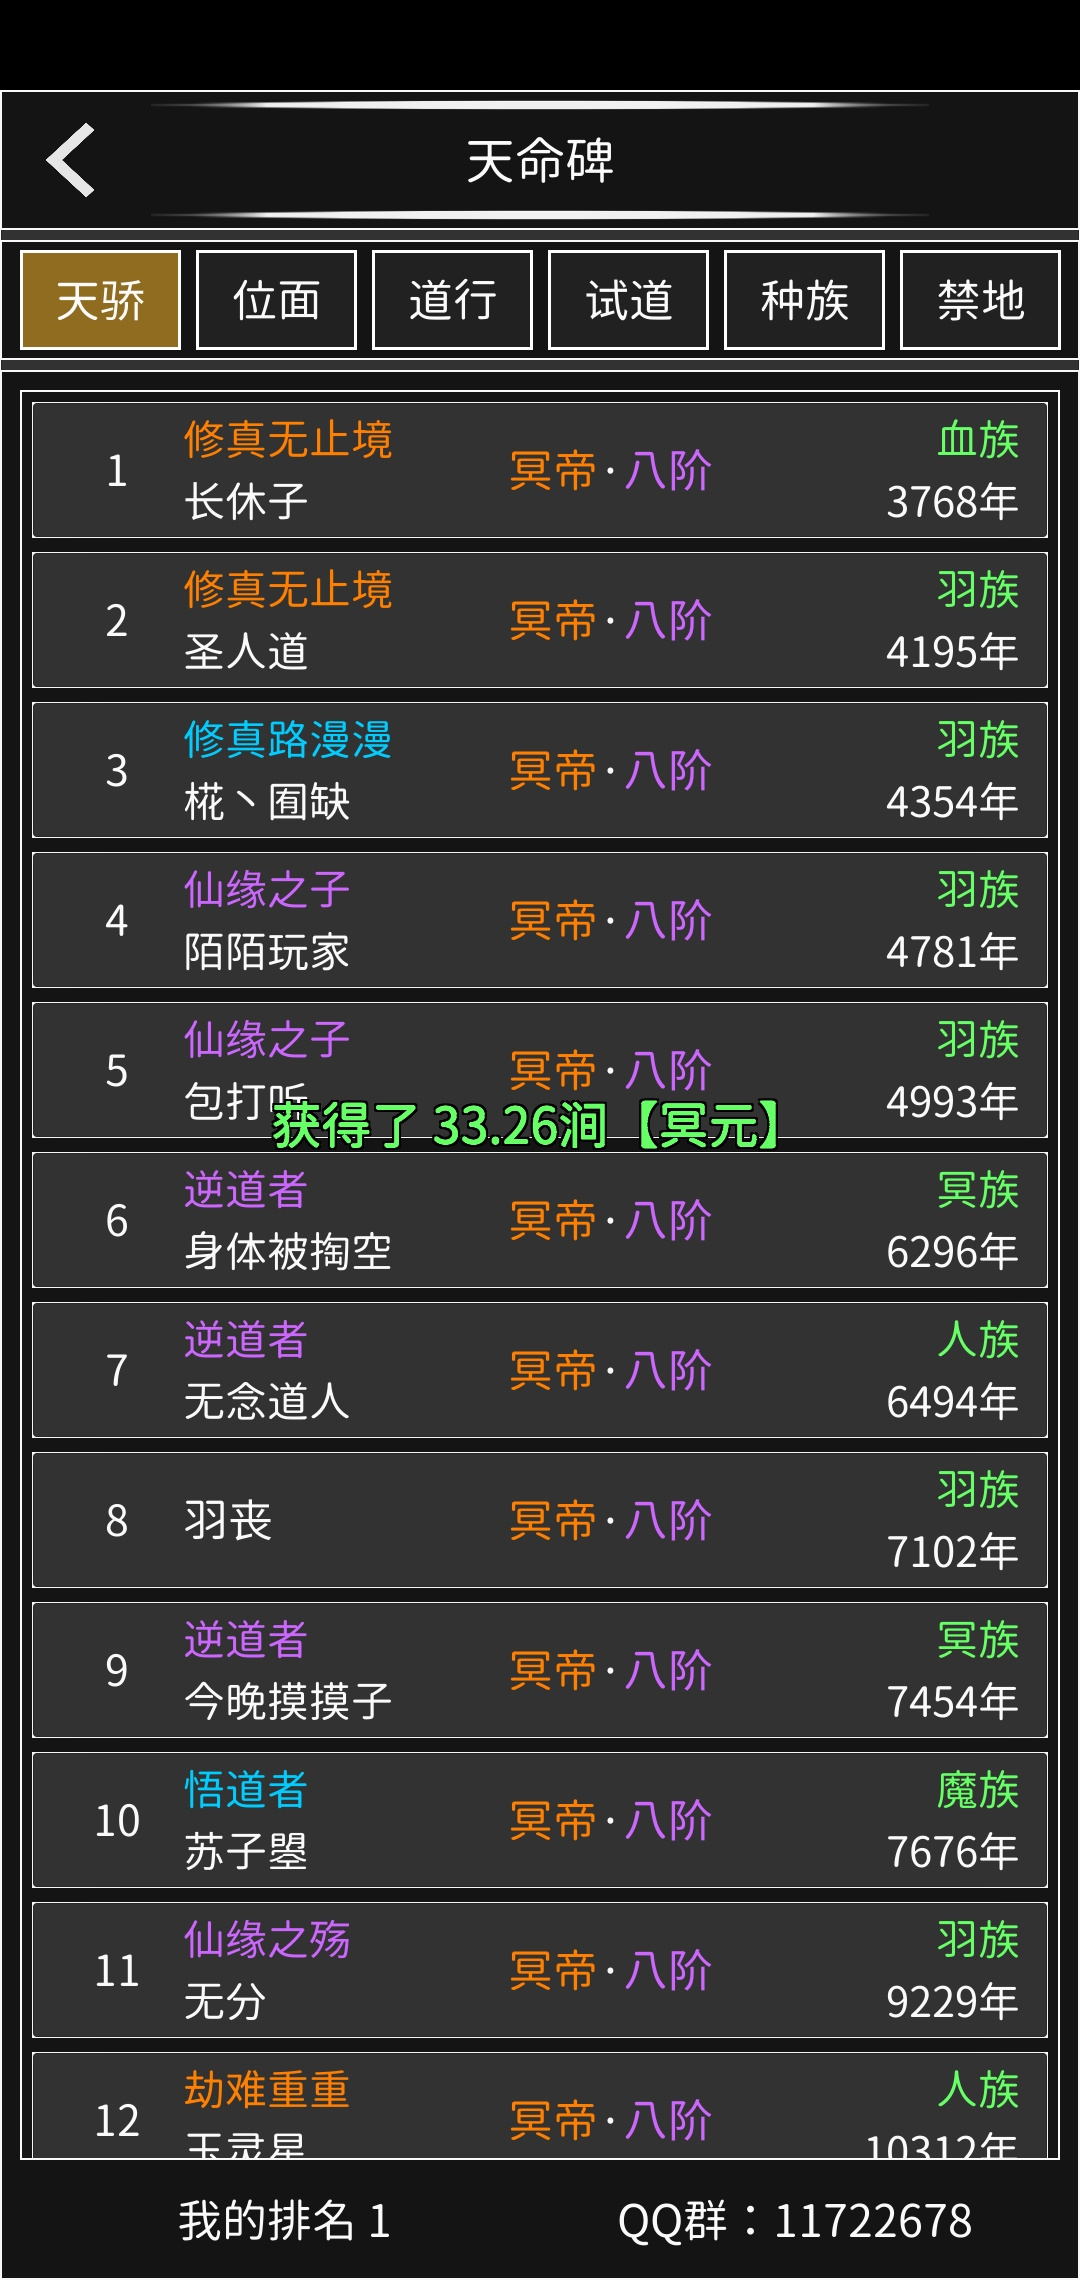Open the 种族 ranking tab
The image size is (1080, 2280).
[x=804, y=300]
